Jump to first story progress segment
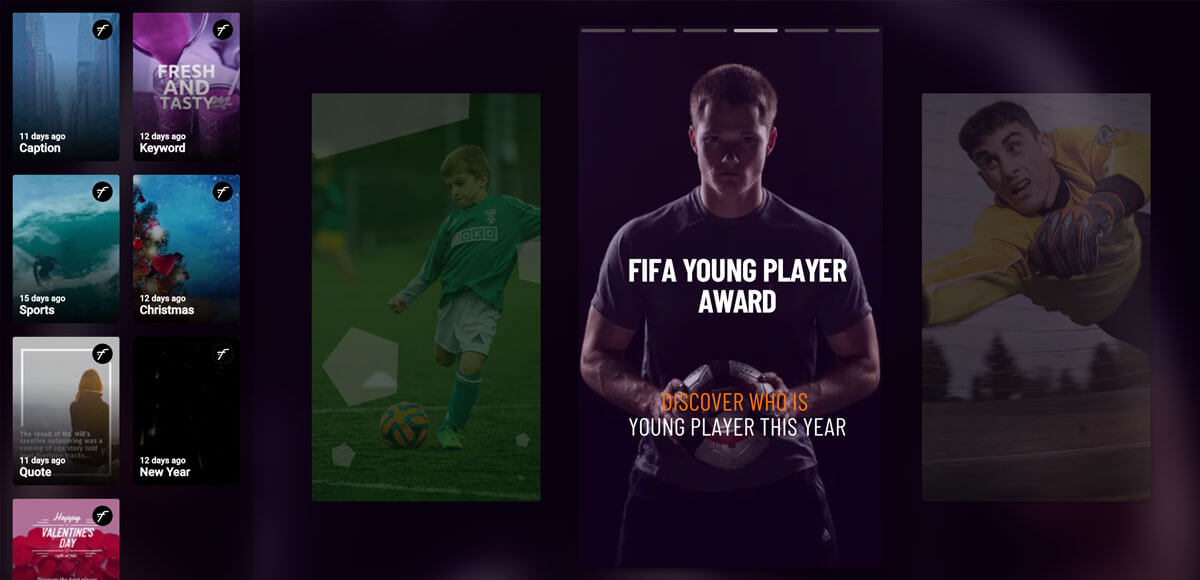The image size is (1200, 580). pyautogui.click(x=603, y=30)
